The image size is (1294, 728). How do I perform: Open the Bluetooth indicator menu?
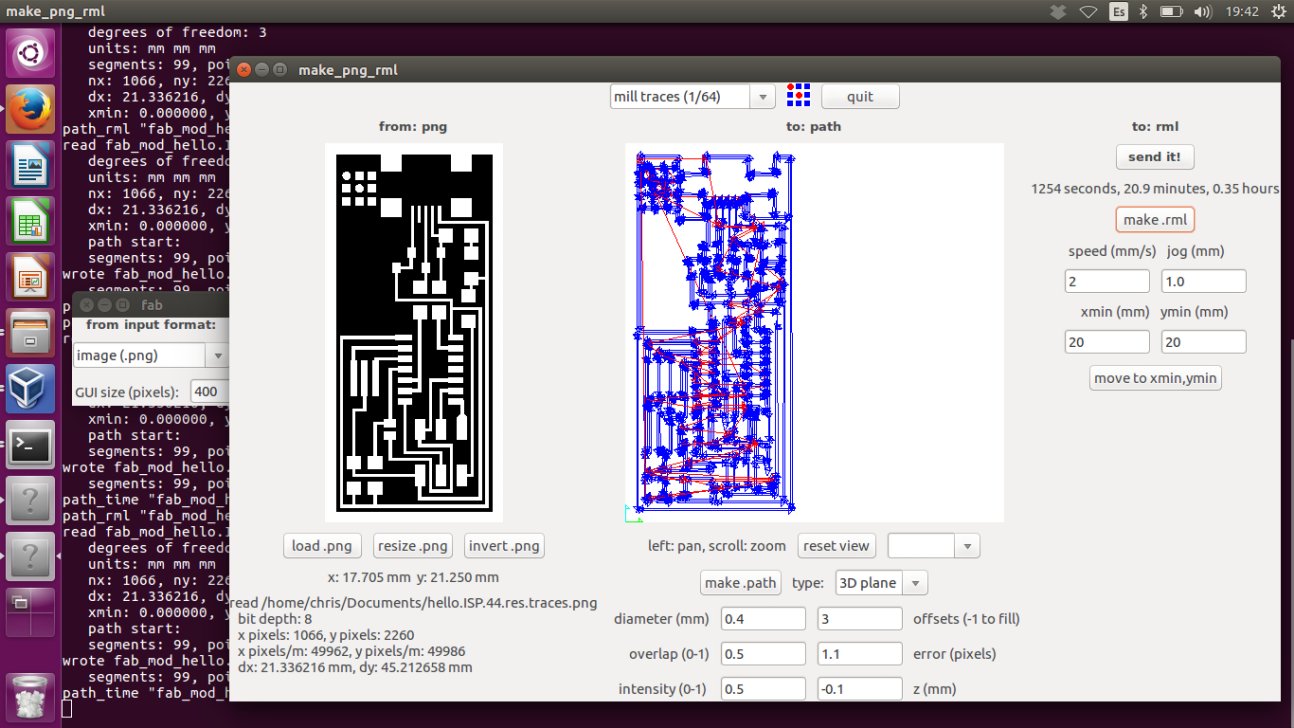click(x=1144, y=12)
